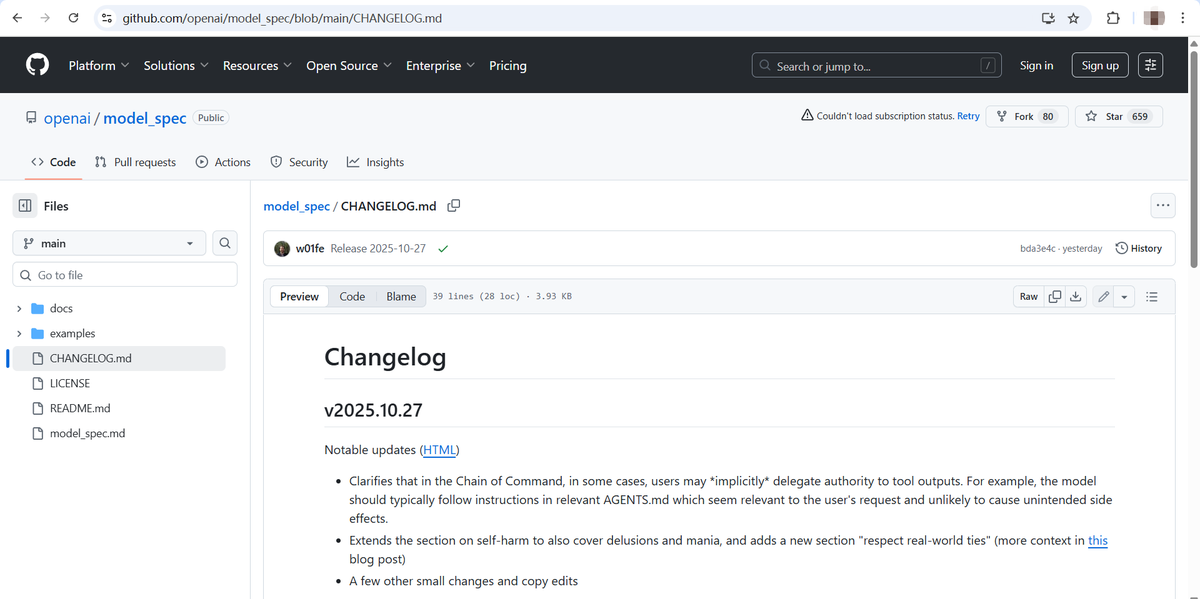Open the examples folder
This screenshot has width=1200, height=599.
(72, 333)
